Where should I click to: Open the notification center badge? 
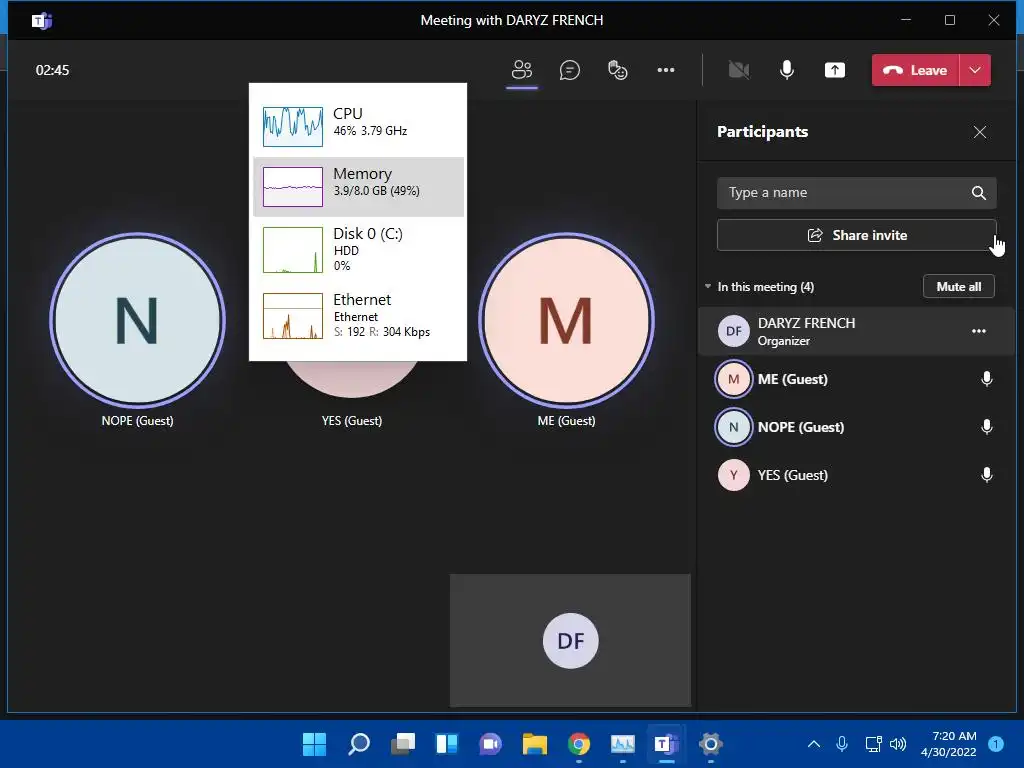click(x=996, y=744)
